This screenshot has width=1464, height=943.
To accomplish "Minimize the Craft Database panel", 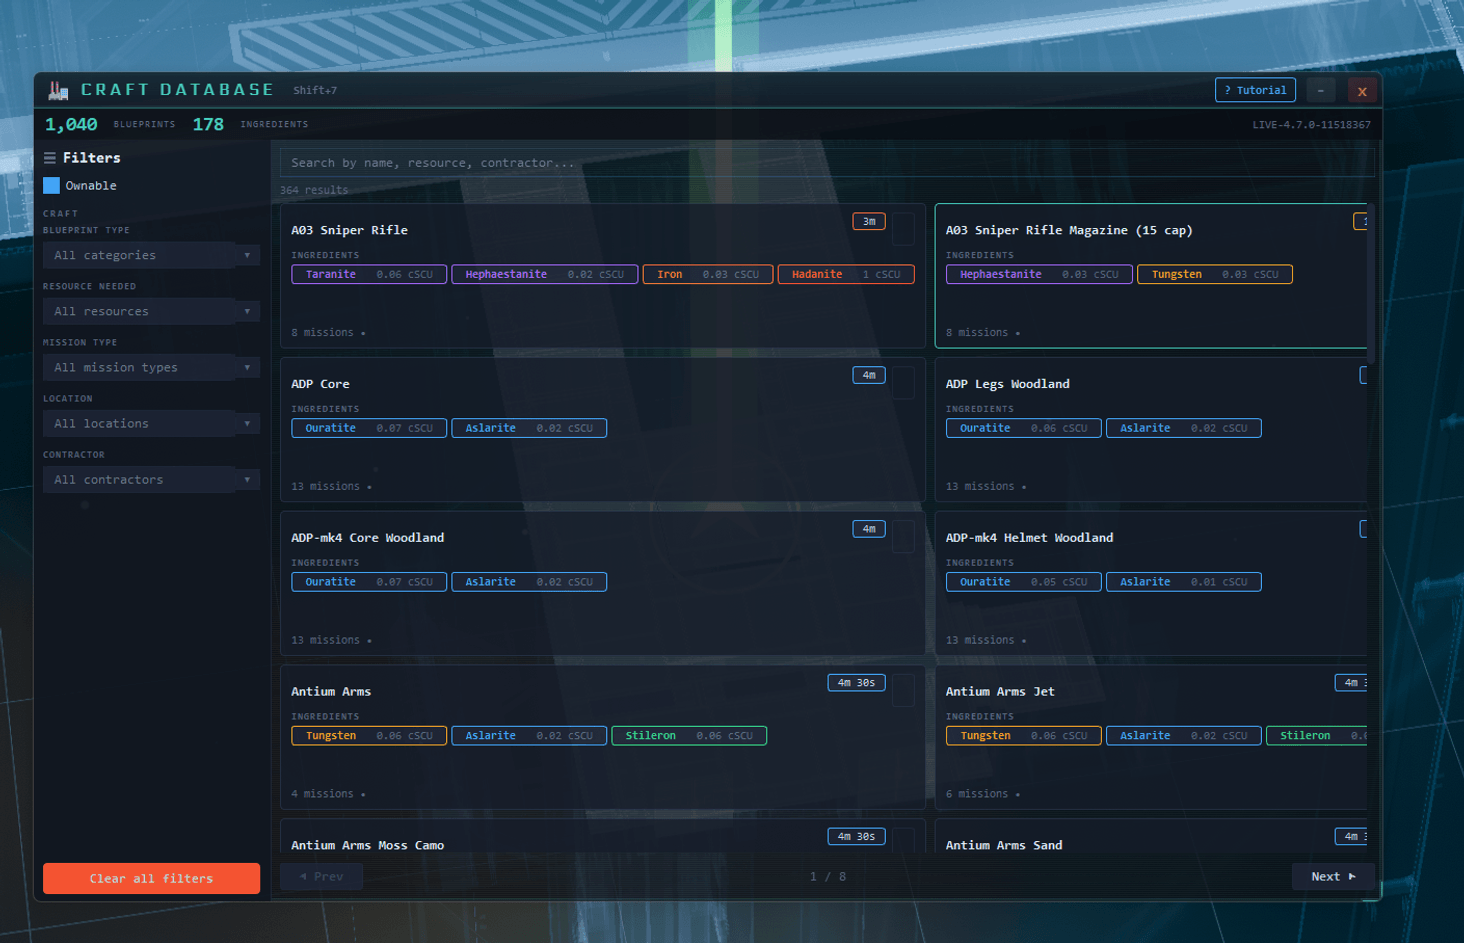I will click(1321, 90).
